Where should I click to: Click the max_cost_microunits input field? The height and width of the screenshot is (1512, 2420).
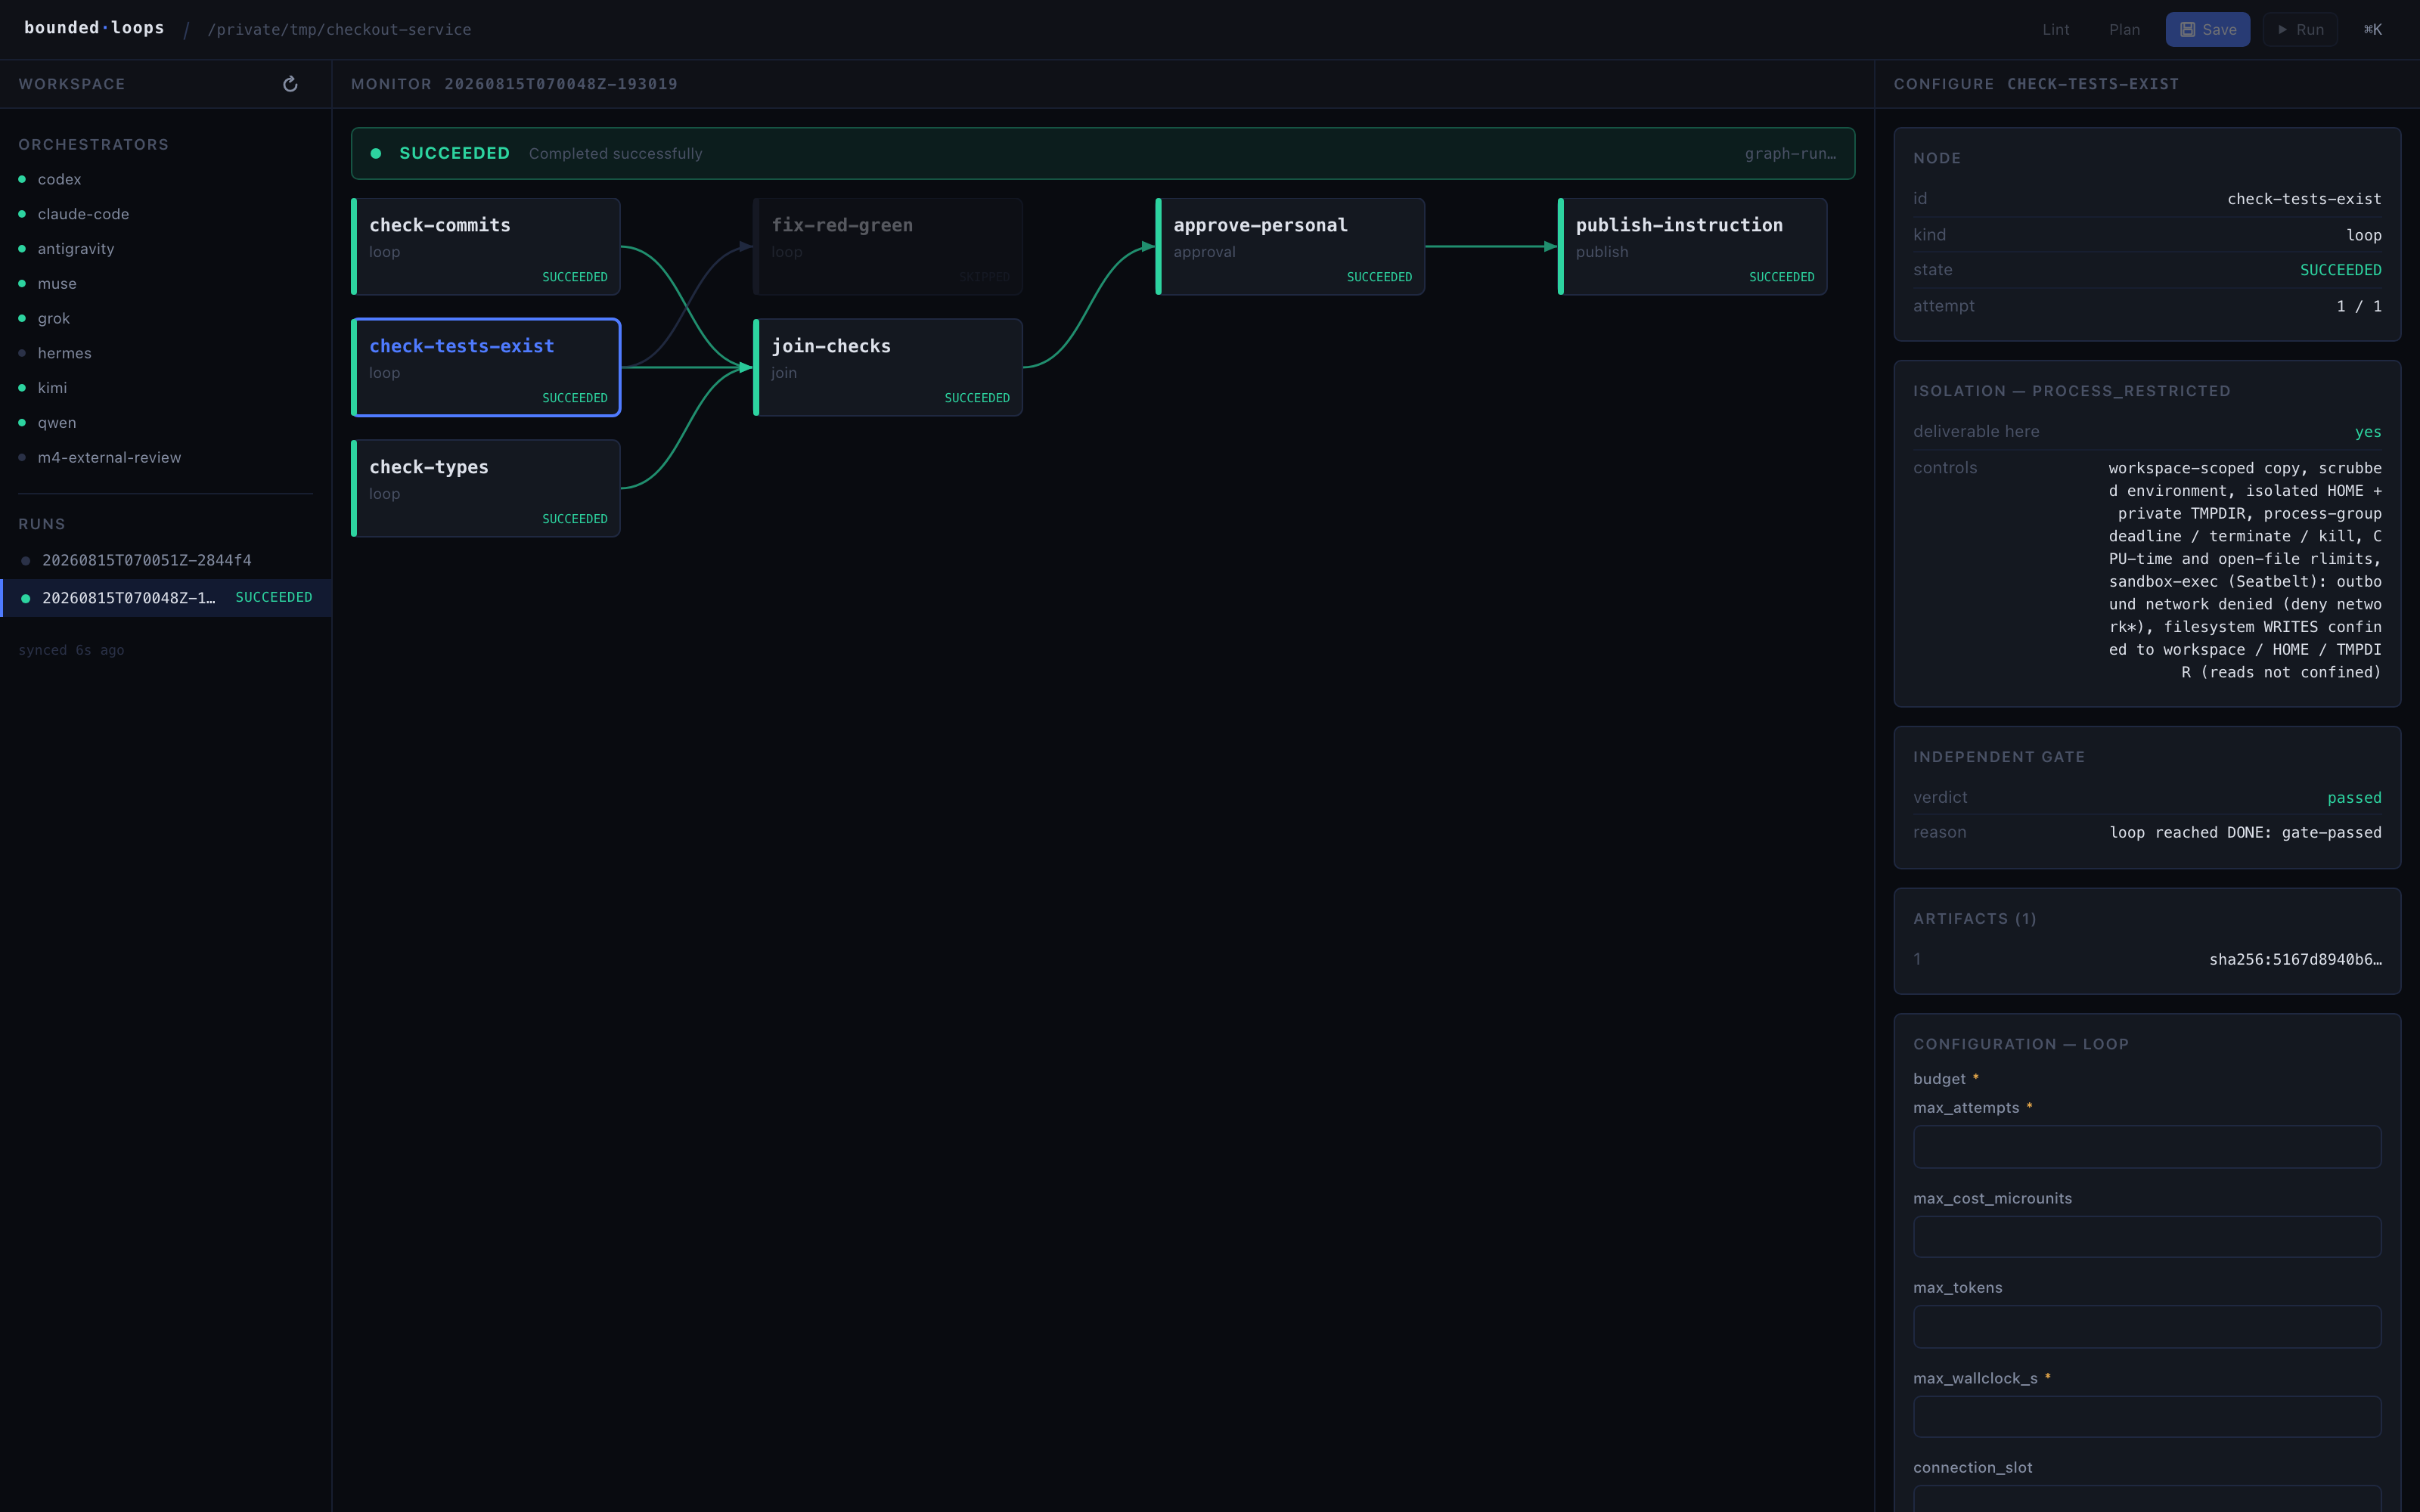(x=2147, y=1237)
